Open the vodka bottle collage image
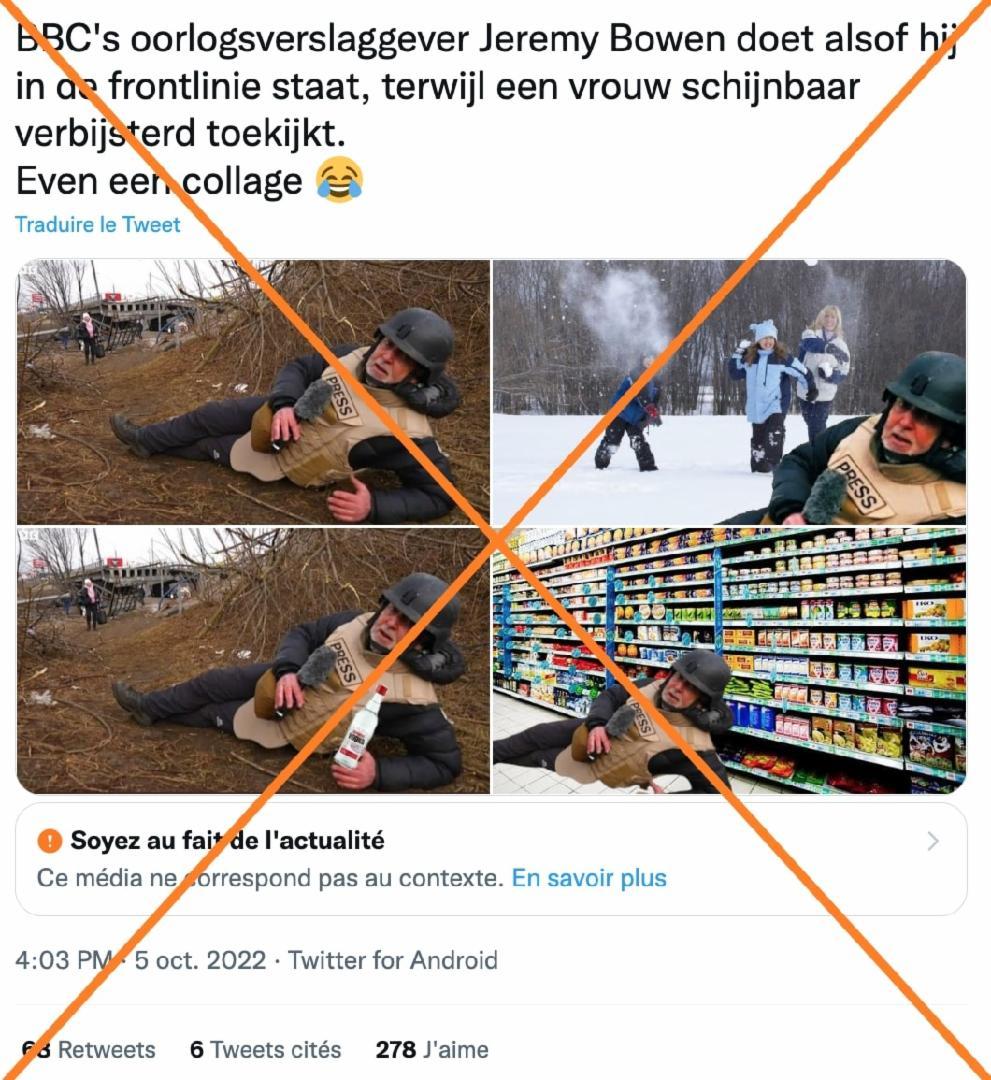The width and height of the screenshot is (991, 1080). [x=253, y=661]
